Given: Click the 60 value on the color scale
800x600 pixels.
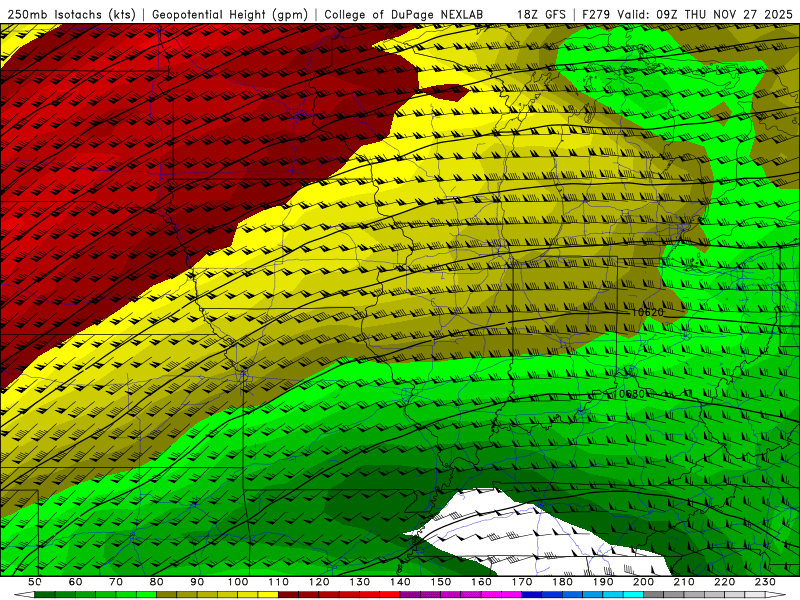Looking at the screenshot, I should (x=75, y=582).
